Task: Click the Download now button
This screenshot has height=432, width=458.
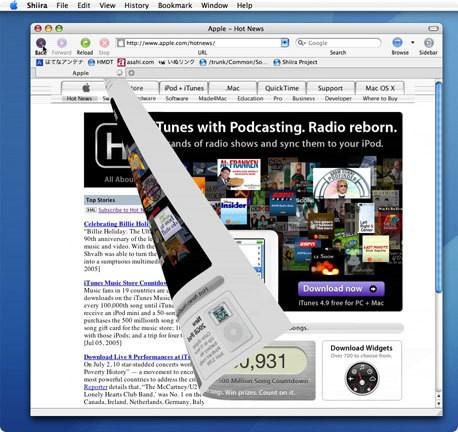Action: pos(341,289)
